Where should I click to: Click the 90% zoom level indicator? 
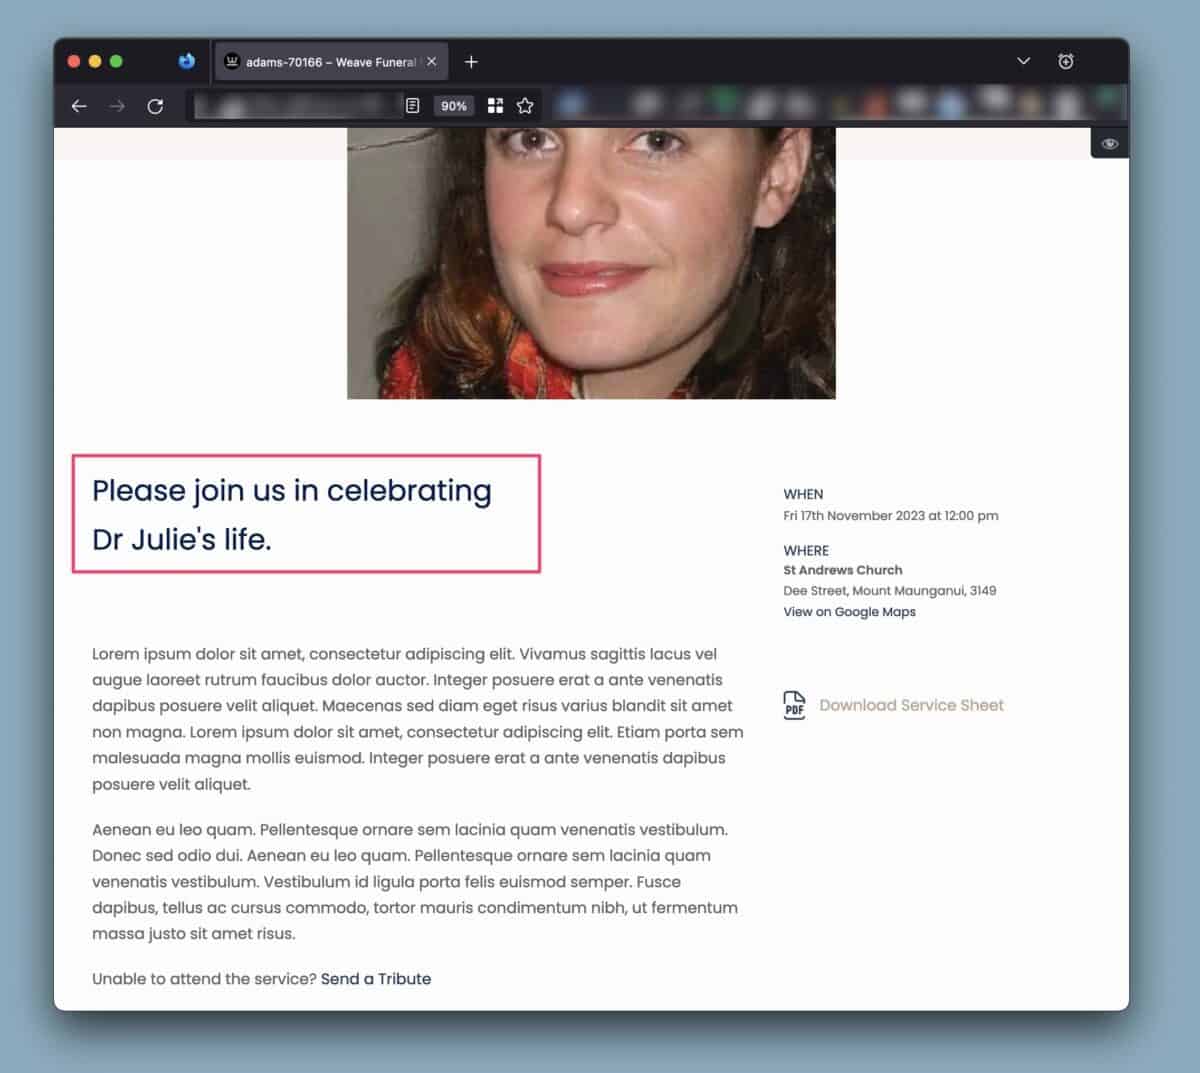[454, 106]
